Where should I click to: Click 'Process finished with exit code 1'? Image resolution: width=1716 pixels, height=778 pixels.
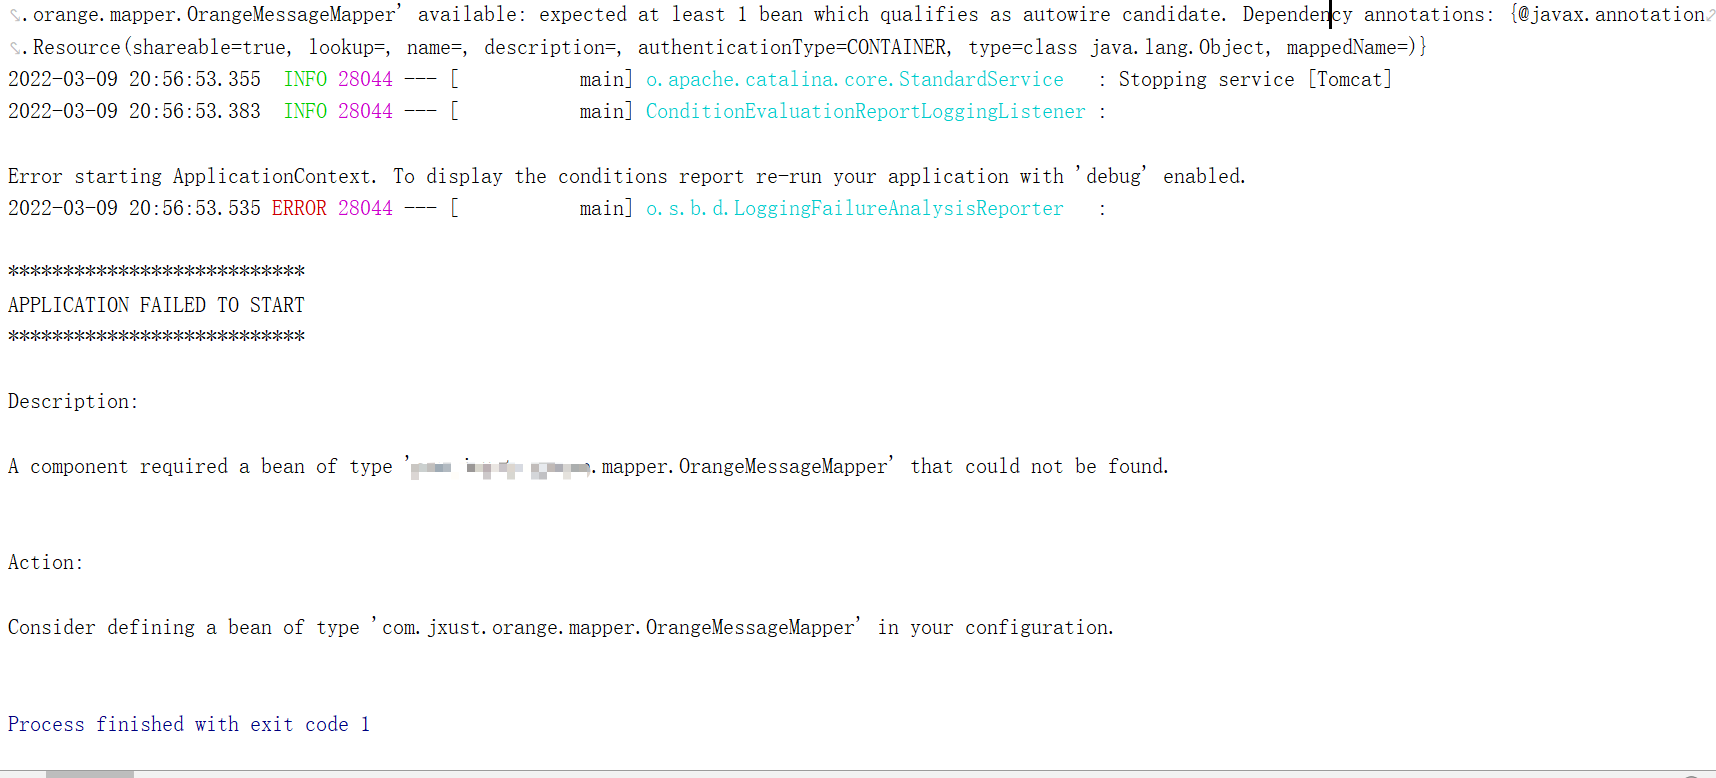tap(189, 724)
